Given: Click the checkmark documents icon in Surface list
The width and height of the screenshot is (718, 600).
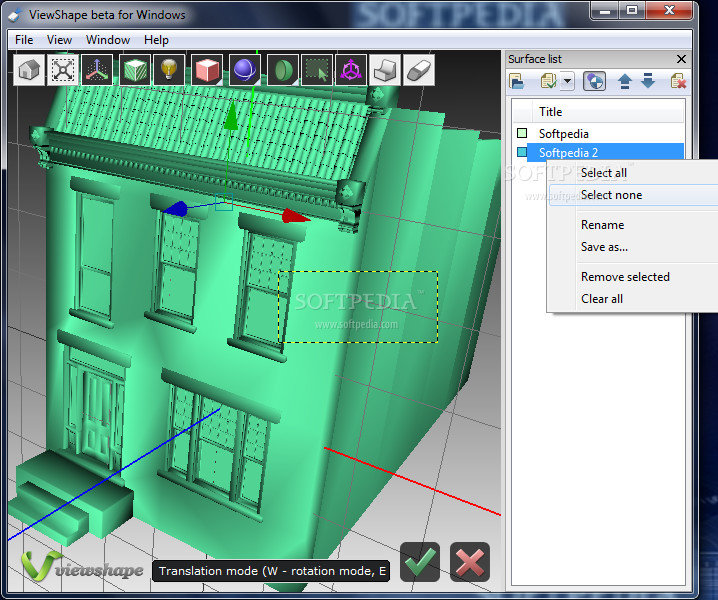Looking at the screenshot, I should coord(549,82).
